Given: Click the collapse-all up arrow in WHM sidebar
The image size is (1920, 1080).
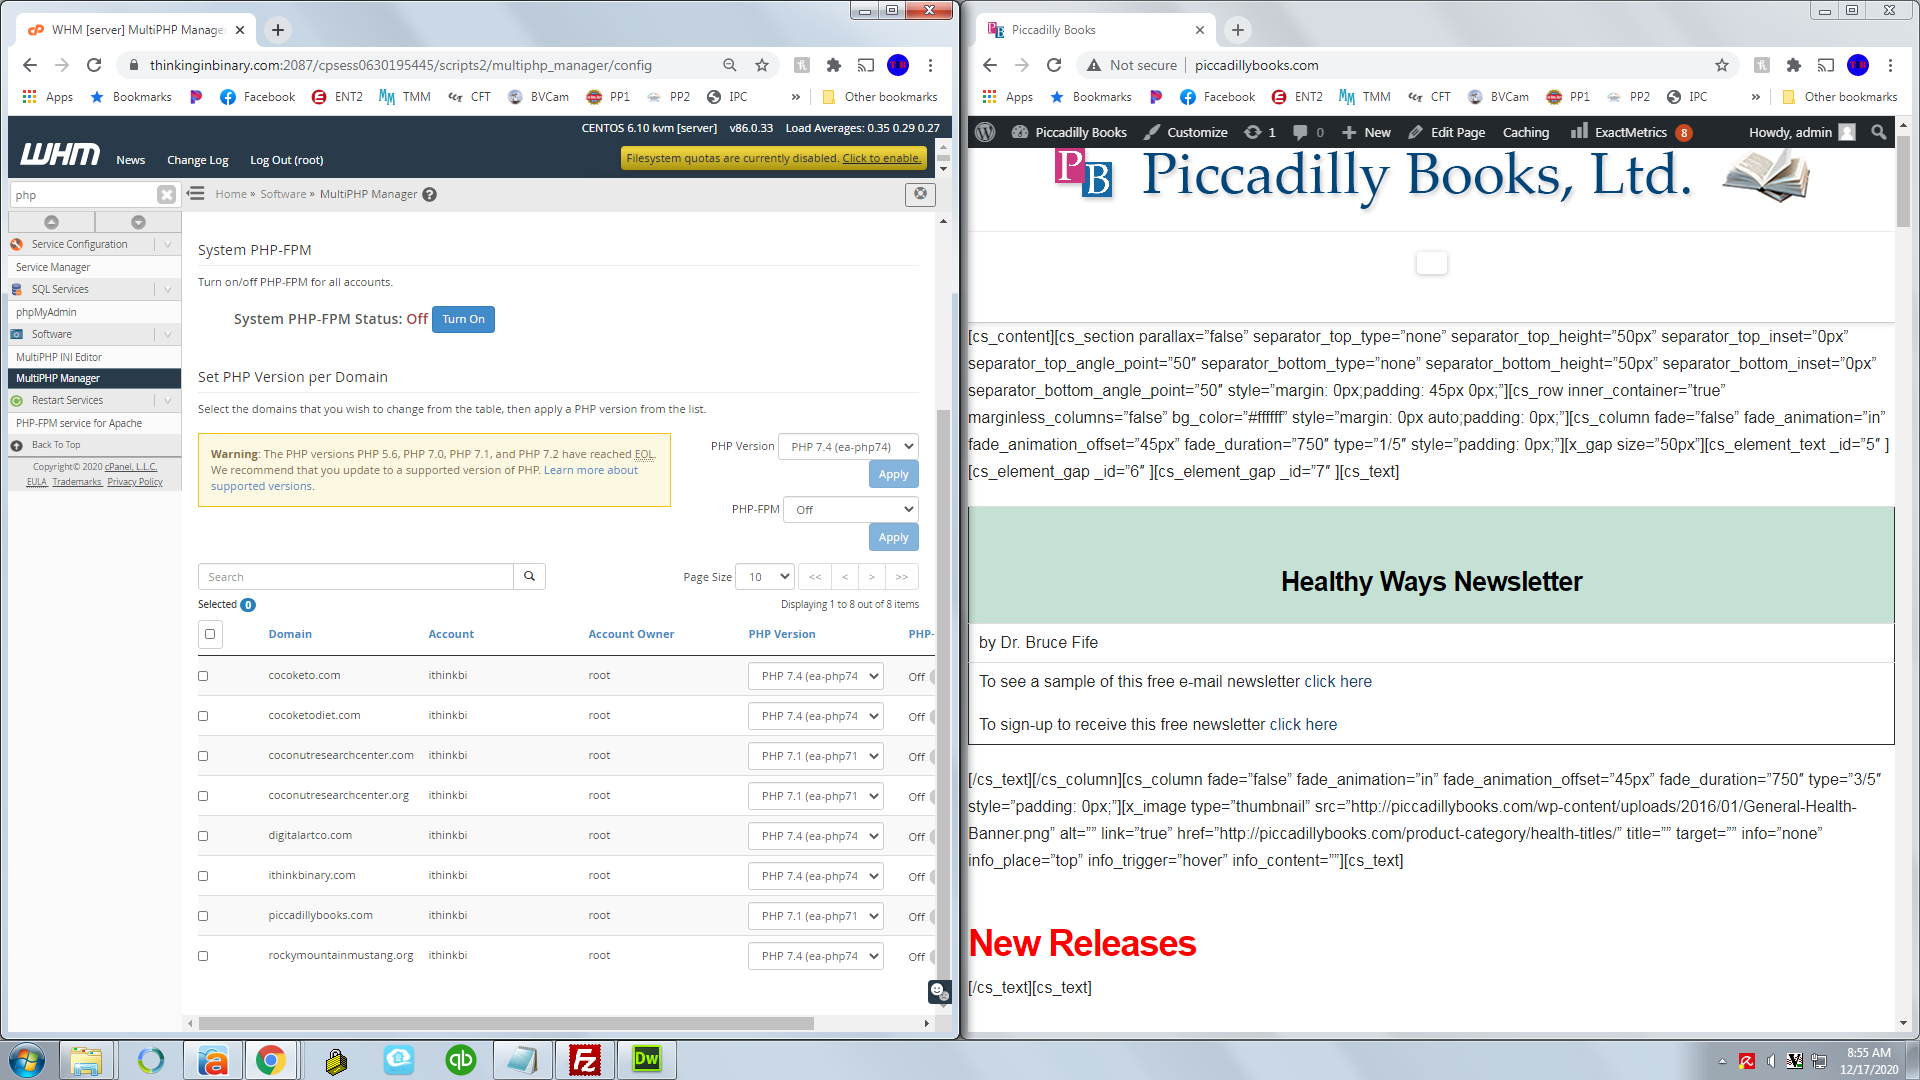Looking at the screenshot, I should 51,222.
